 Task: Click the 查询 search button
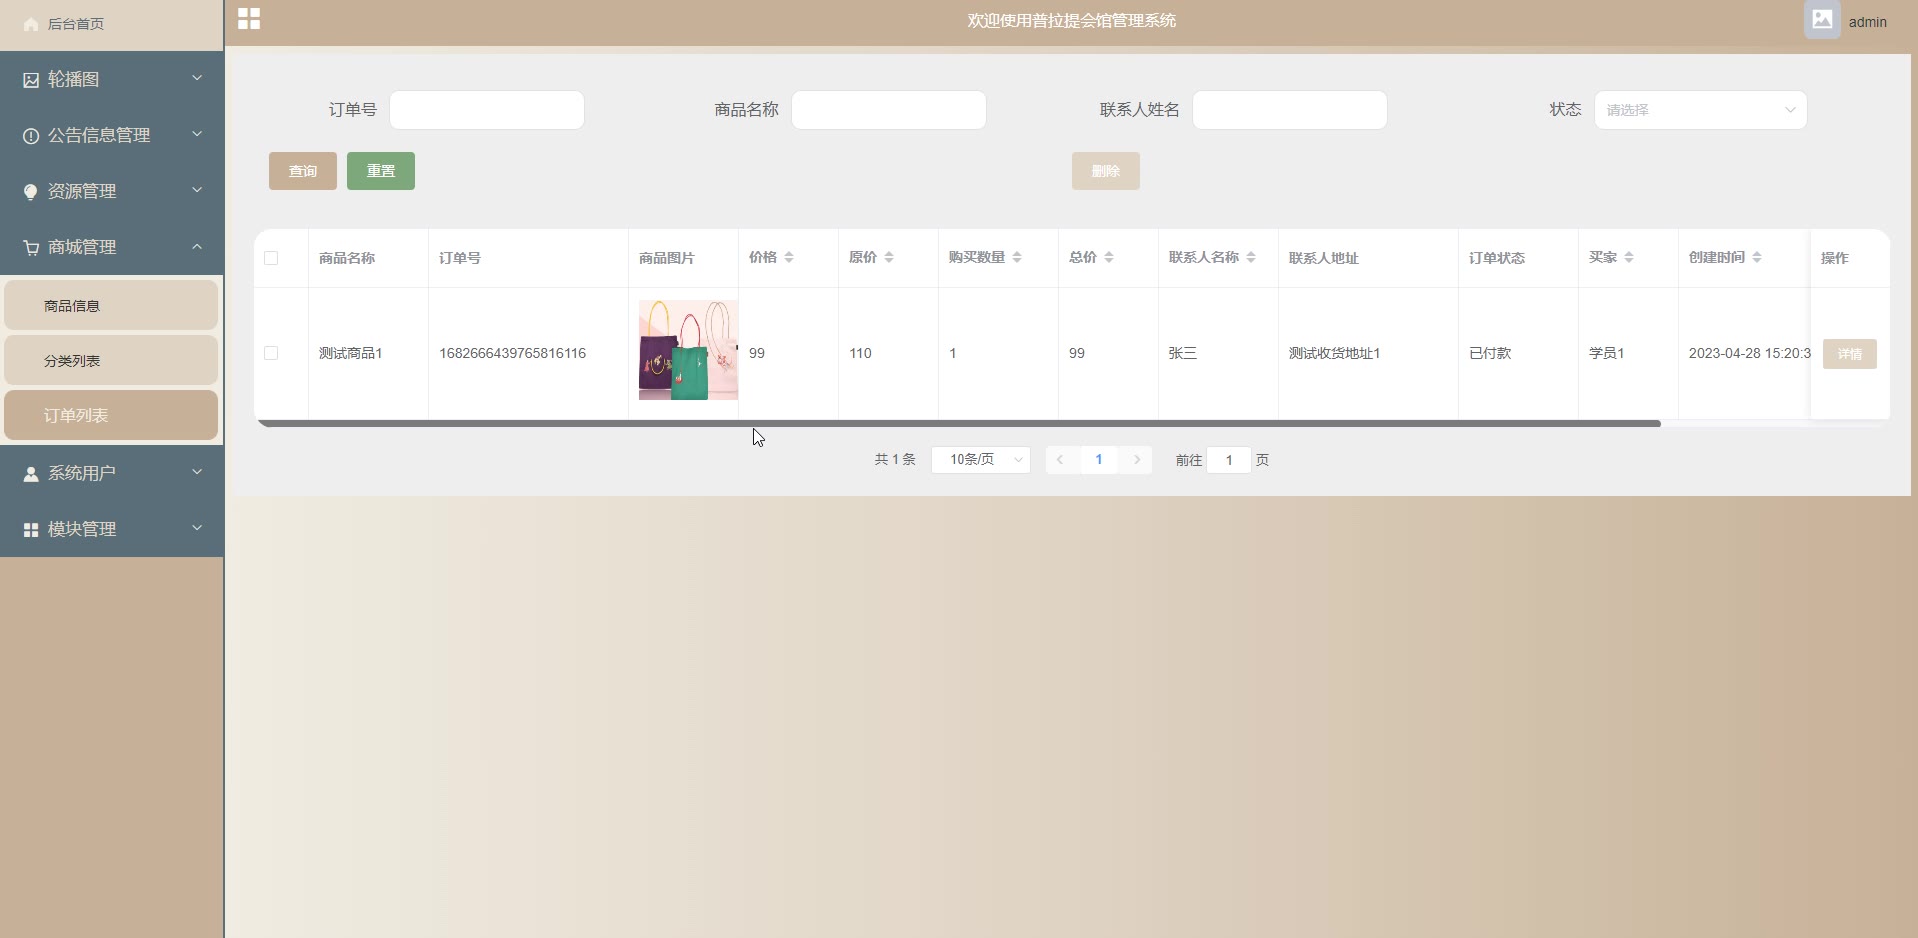[x=303, y=171]
